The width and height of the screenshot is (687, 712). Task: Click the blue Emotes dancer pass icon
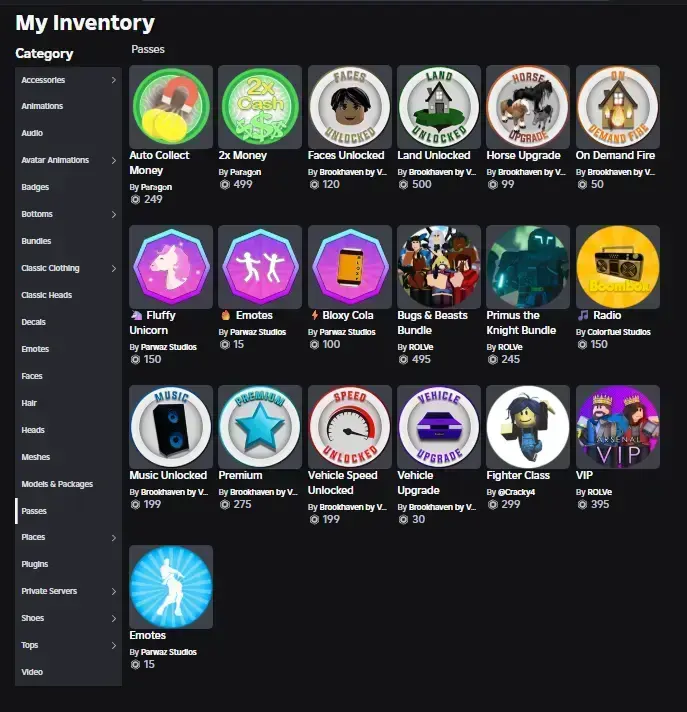(x=171, y=587)
